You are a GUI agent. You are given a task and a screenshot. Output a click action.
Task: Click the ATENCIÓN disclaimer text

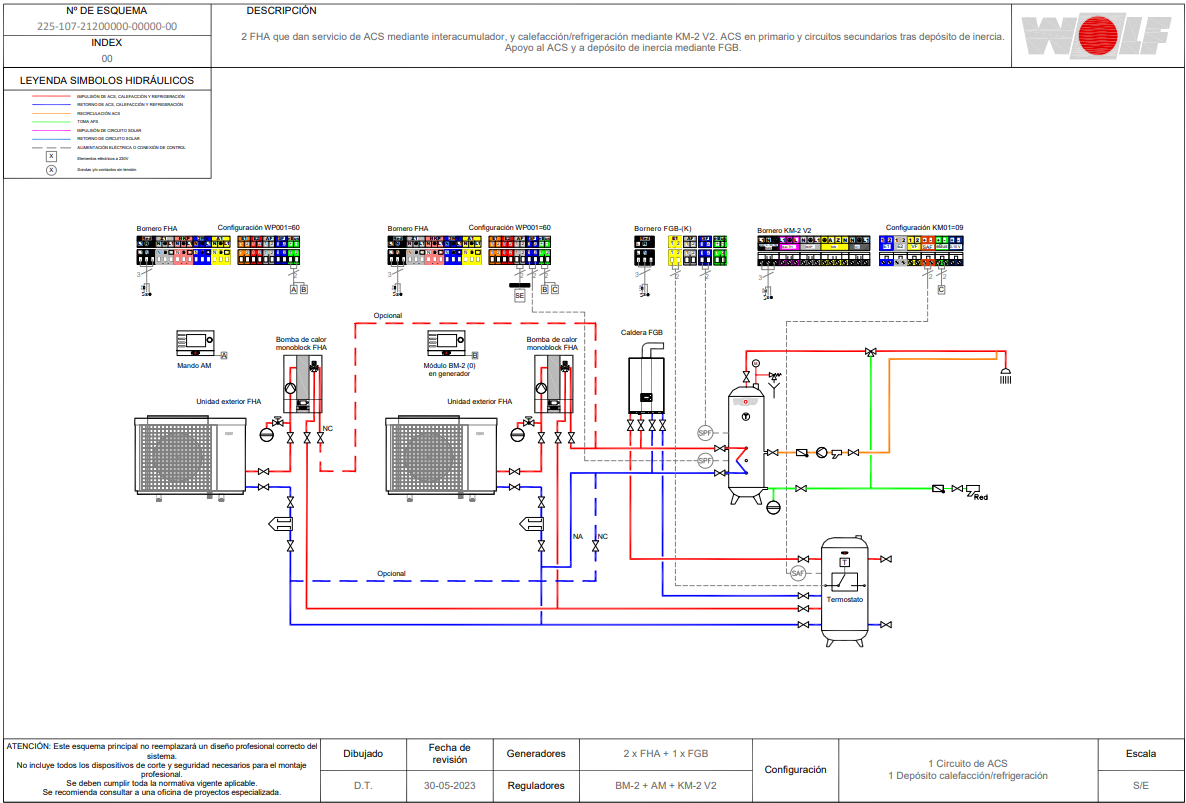coord(162,770)
